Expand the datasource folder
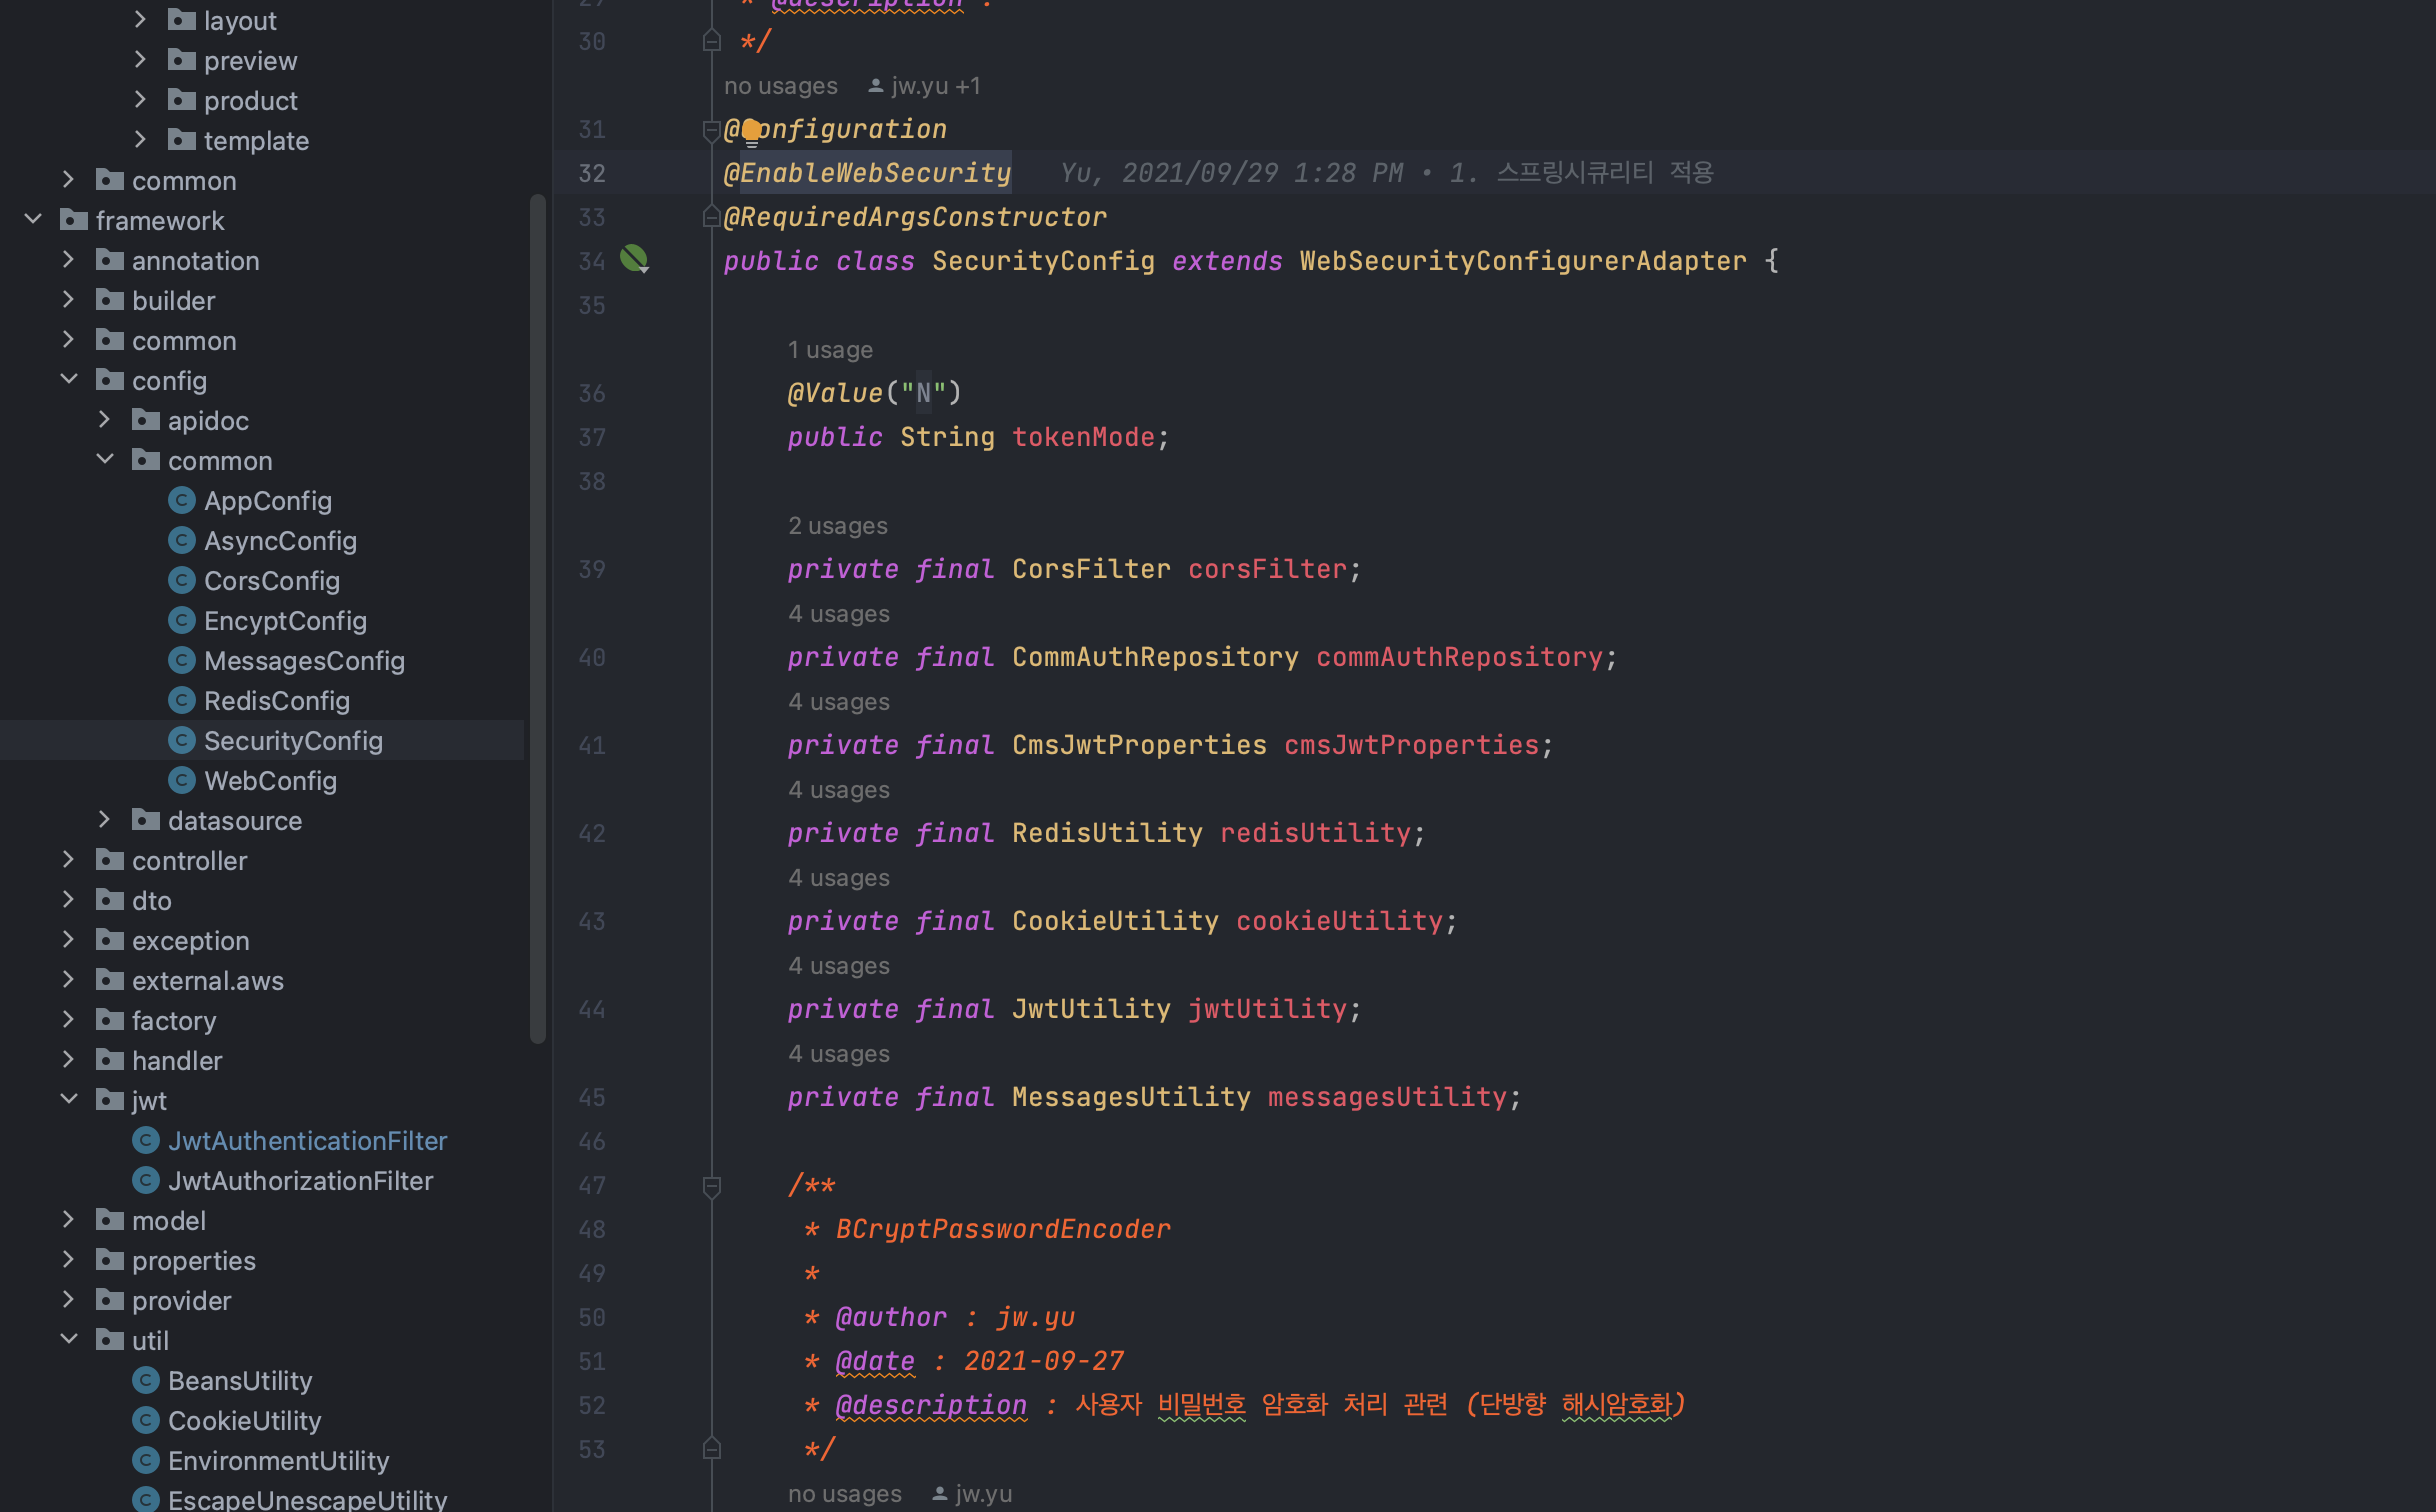2436x1512 pixels. (104, 820)
